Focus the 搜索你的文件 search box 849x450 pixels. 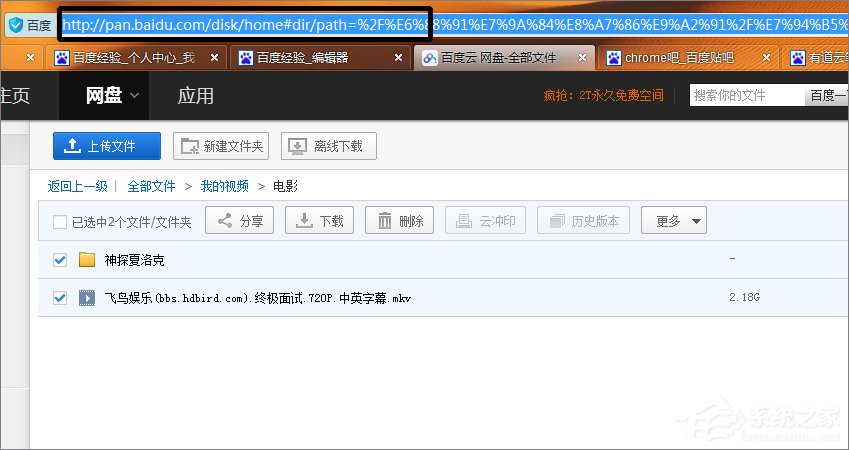pyautogui.click(x=747, y=95)
